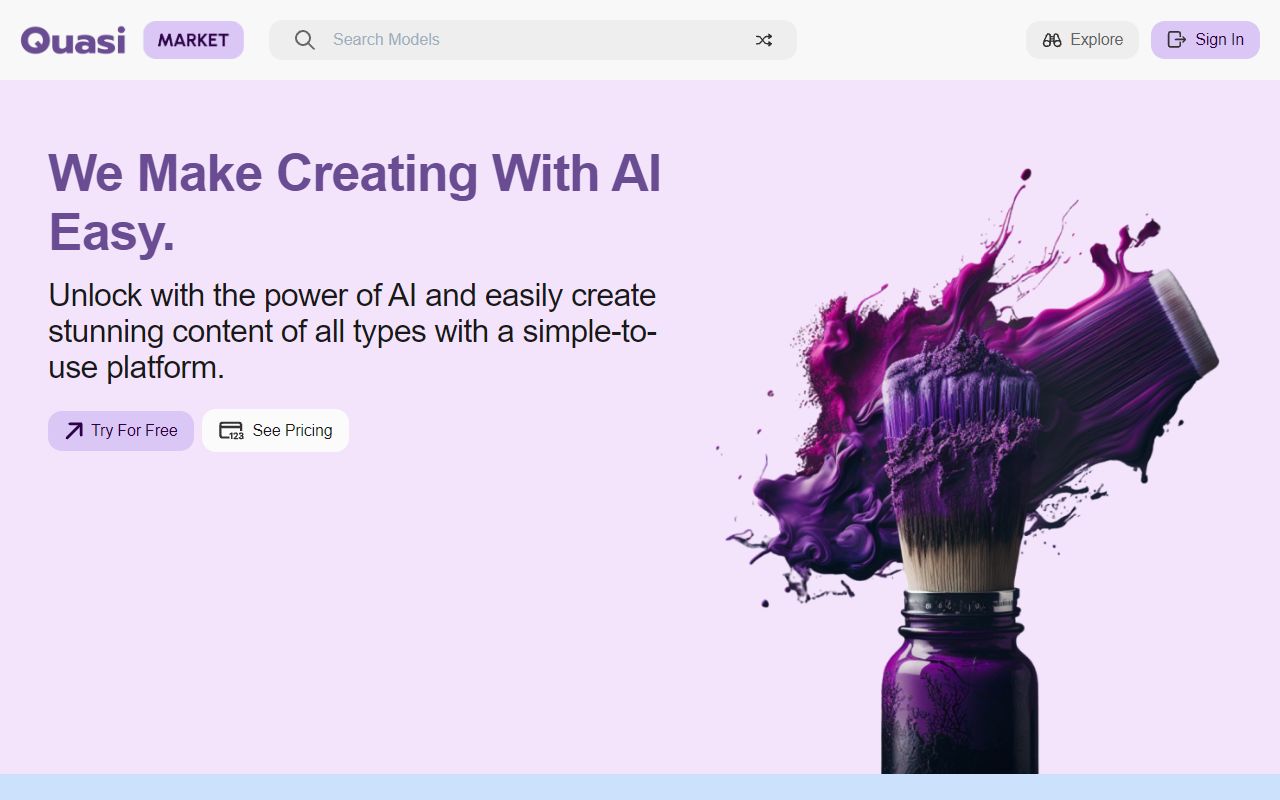This screenshot has height=800, width=1280.
Task: Open the homepage via the Quasi logo
Action: pos(71,40)
